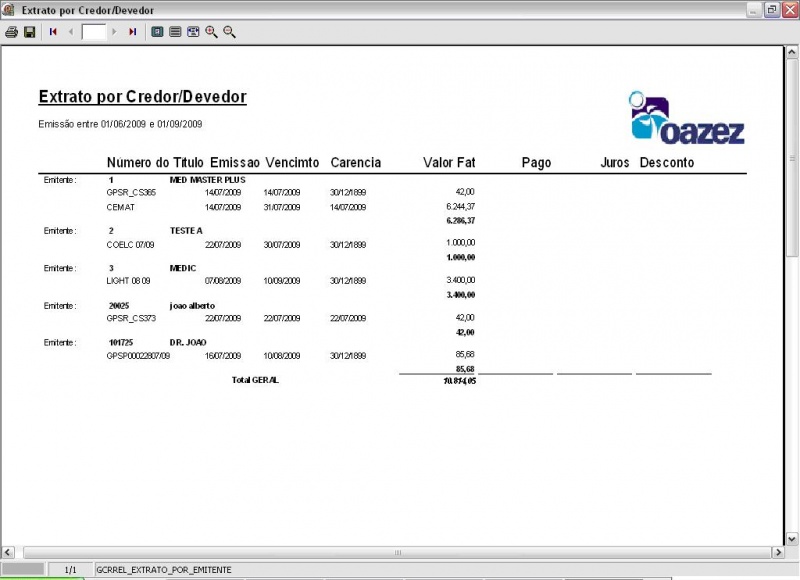Click the 'Carencia' column header
The width and height of the screenshot is (800, 580).
[x=356, y=163]
